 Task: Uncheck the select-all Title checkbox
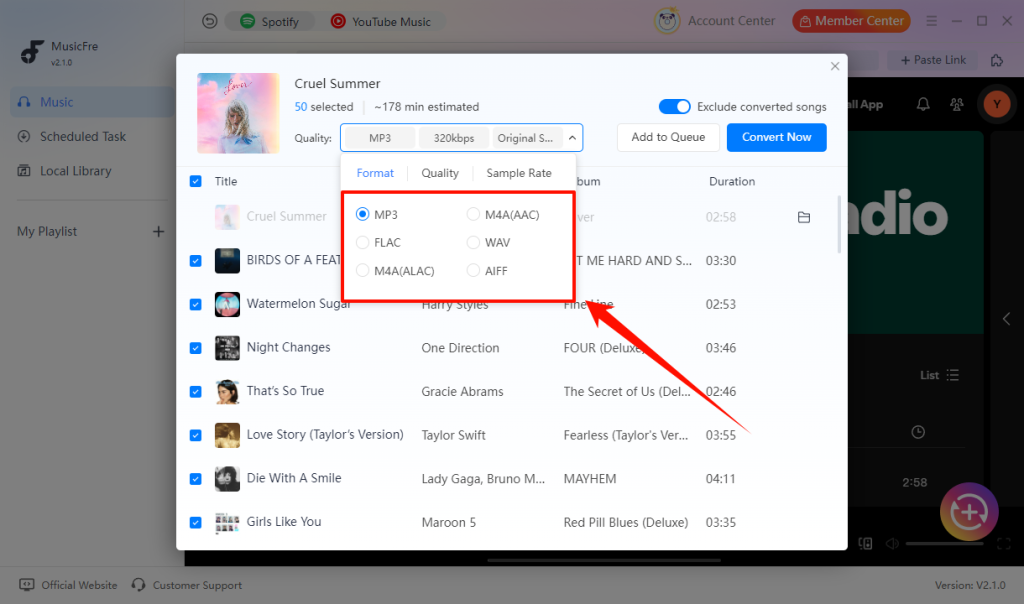[x=195, y=181]
